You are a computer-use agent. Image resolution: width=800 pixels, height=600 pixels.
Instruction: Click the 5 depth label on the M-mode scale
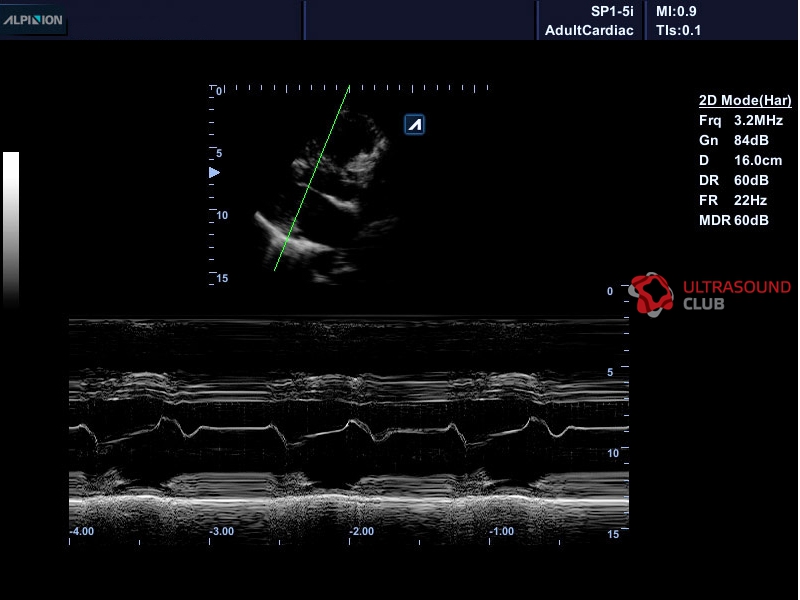[610, 372]
